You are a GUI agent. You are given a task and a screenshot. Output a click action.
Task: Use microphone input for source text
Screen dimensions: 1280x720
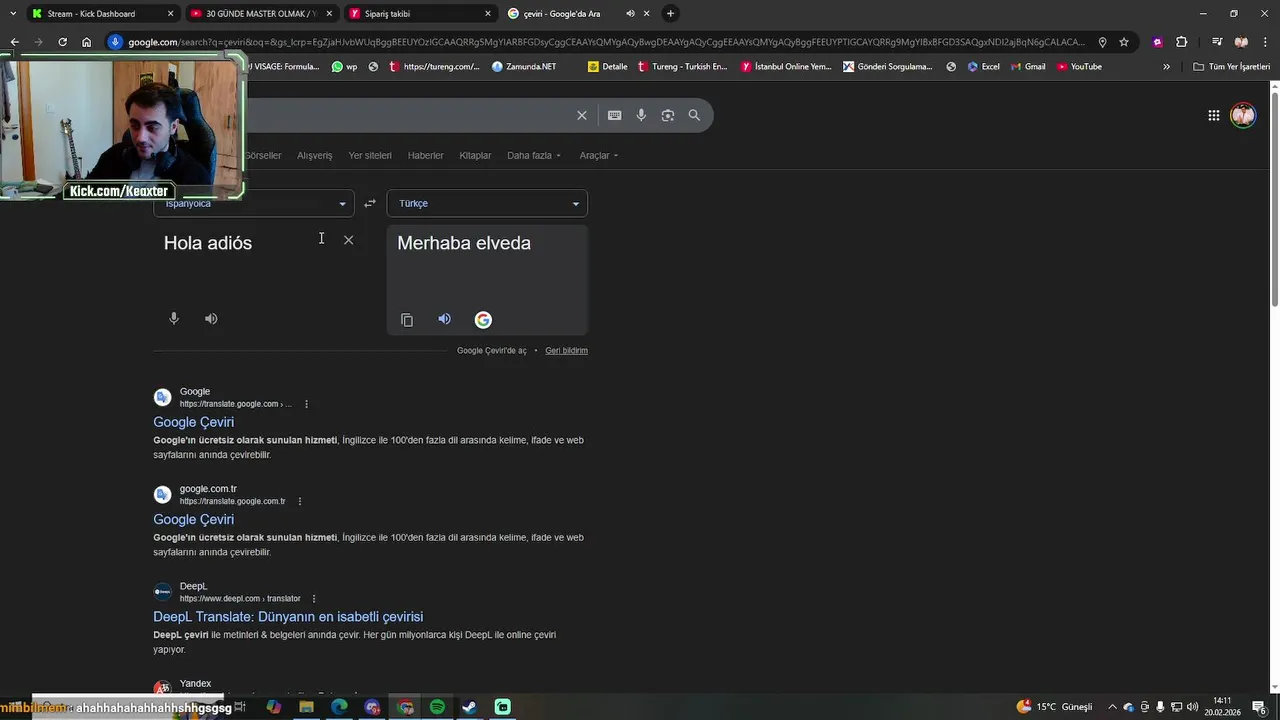click(174, 319)
